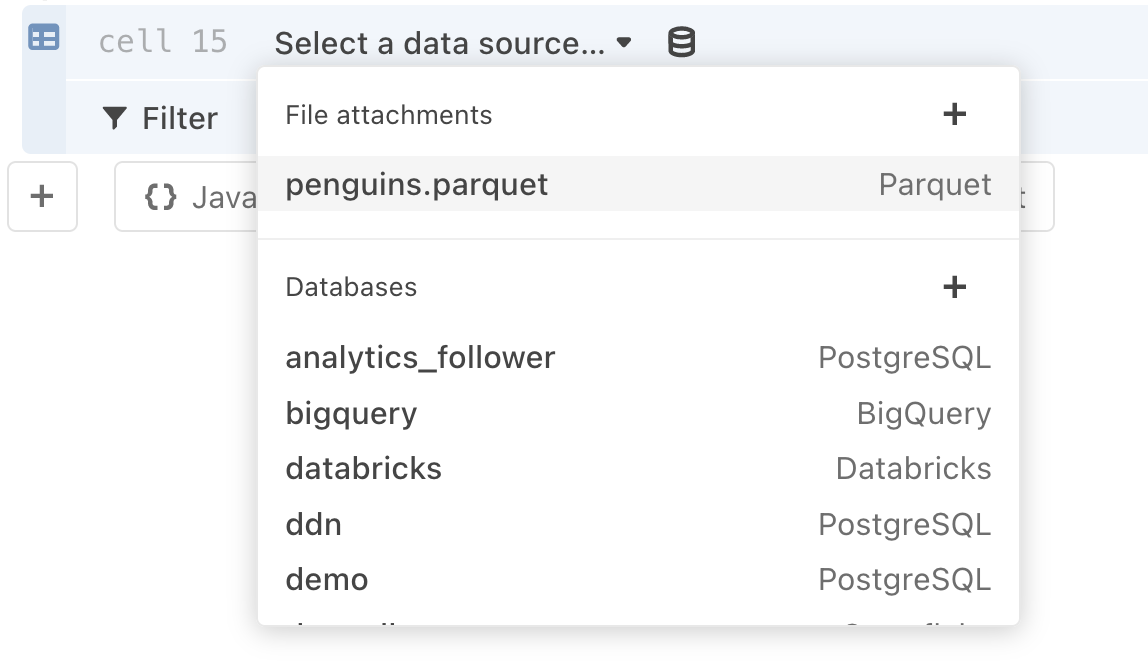Click the 'Databases' section header

[x=350, y=287]
